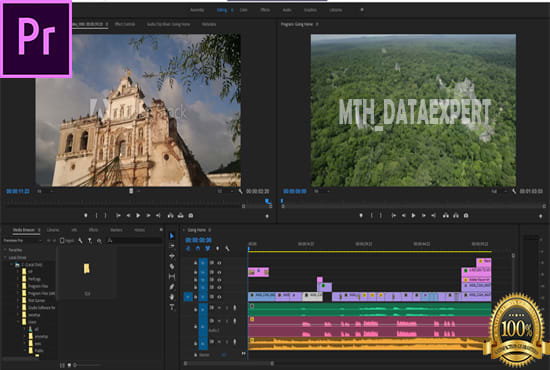Select the Slip tool
550x370 pixels.
[x=172, y=277]
